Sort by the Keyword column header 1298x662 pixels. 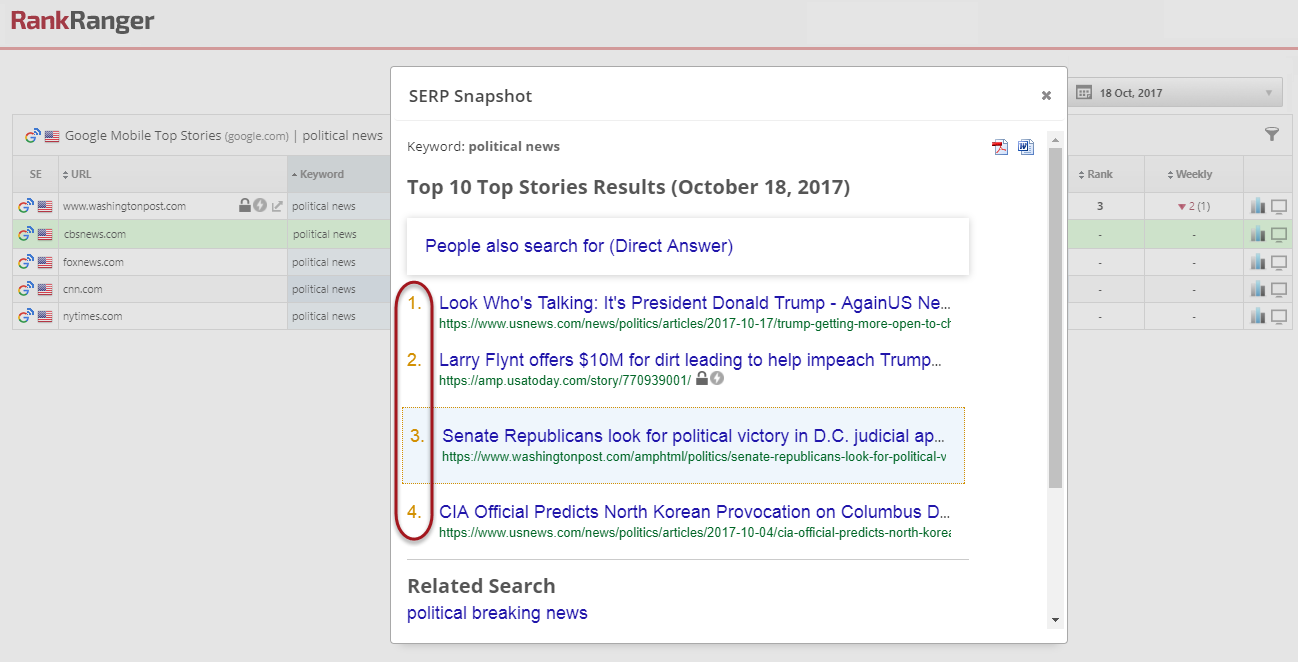[x=321, y=174]
